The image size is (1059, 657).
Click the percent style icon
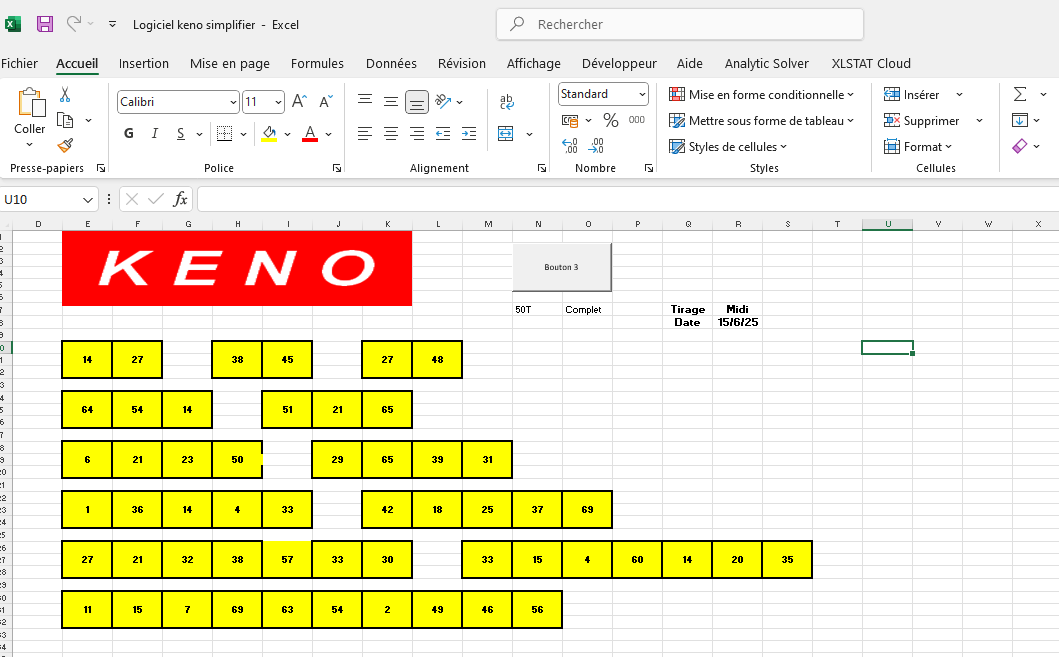(x=611, y=120)
